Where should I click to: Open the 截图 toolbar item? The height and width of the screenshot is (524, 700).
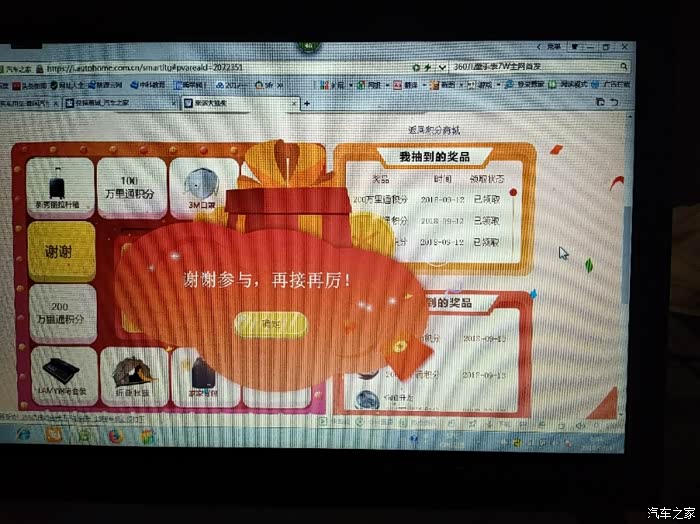click(x=444, y=85)
